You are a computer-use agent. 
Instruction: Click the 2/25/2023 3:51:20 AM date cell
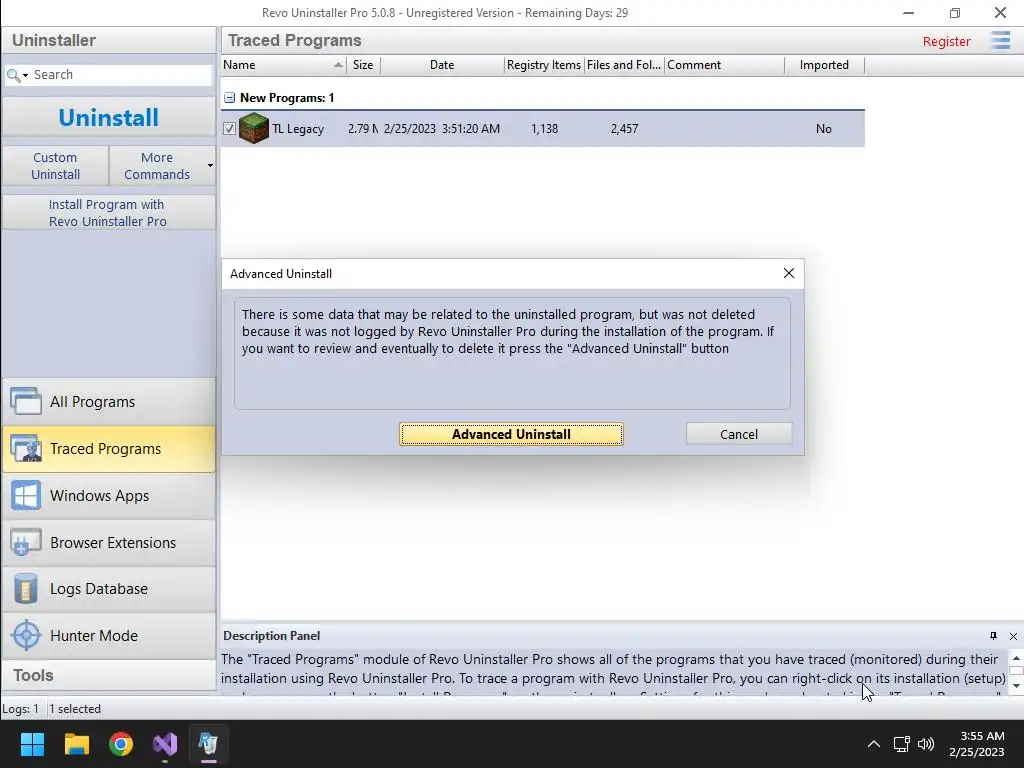click(442, 129)
